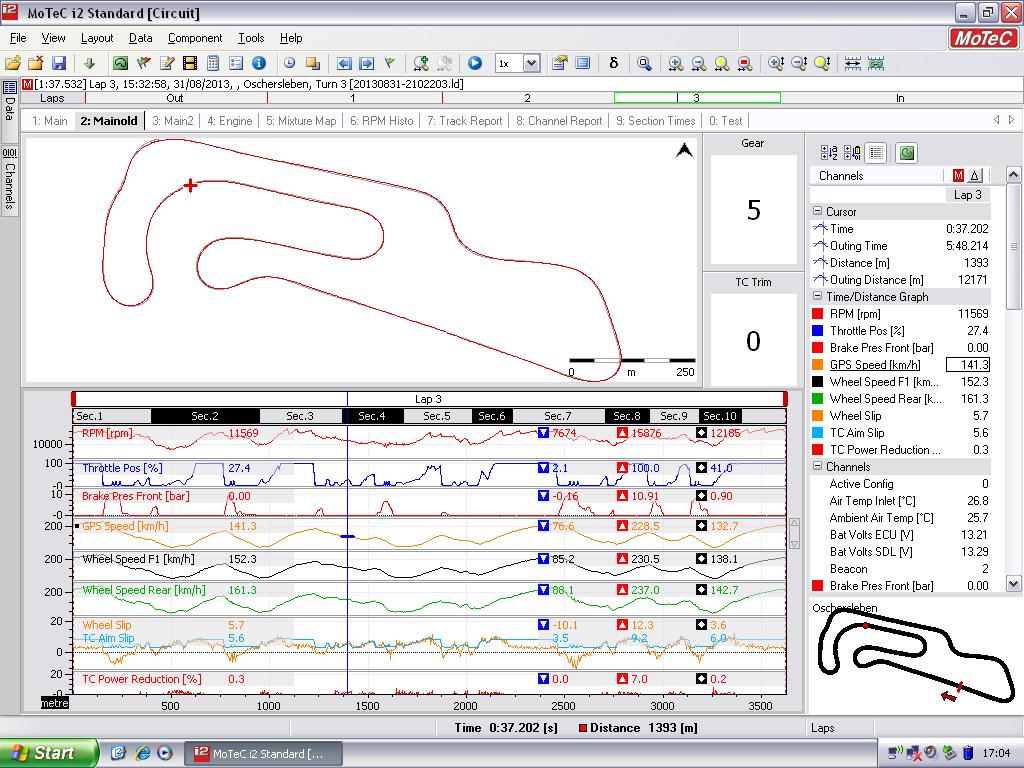
Task: Click the red RPM color swatch in channel list
Action: [819, 314]
